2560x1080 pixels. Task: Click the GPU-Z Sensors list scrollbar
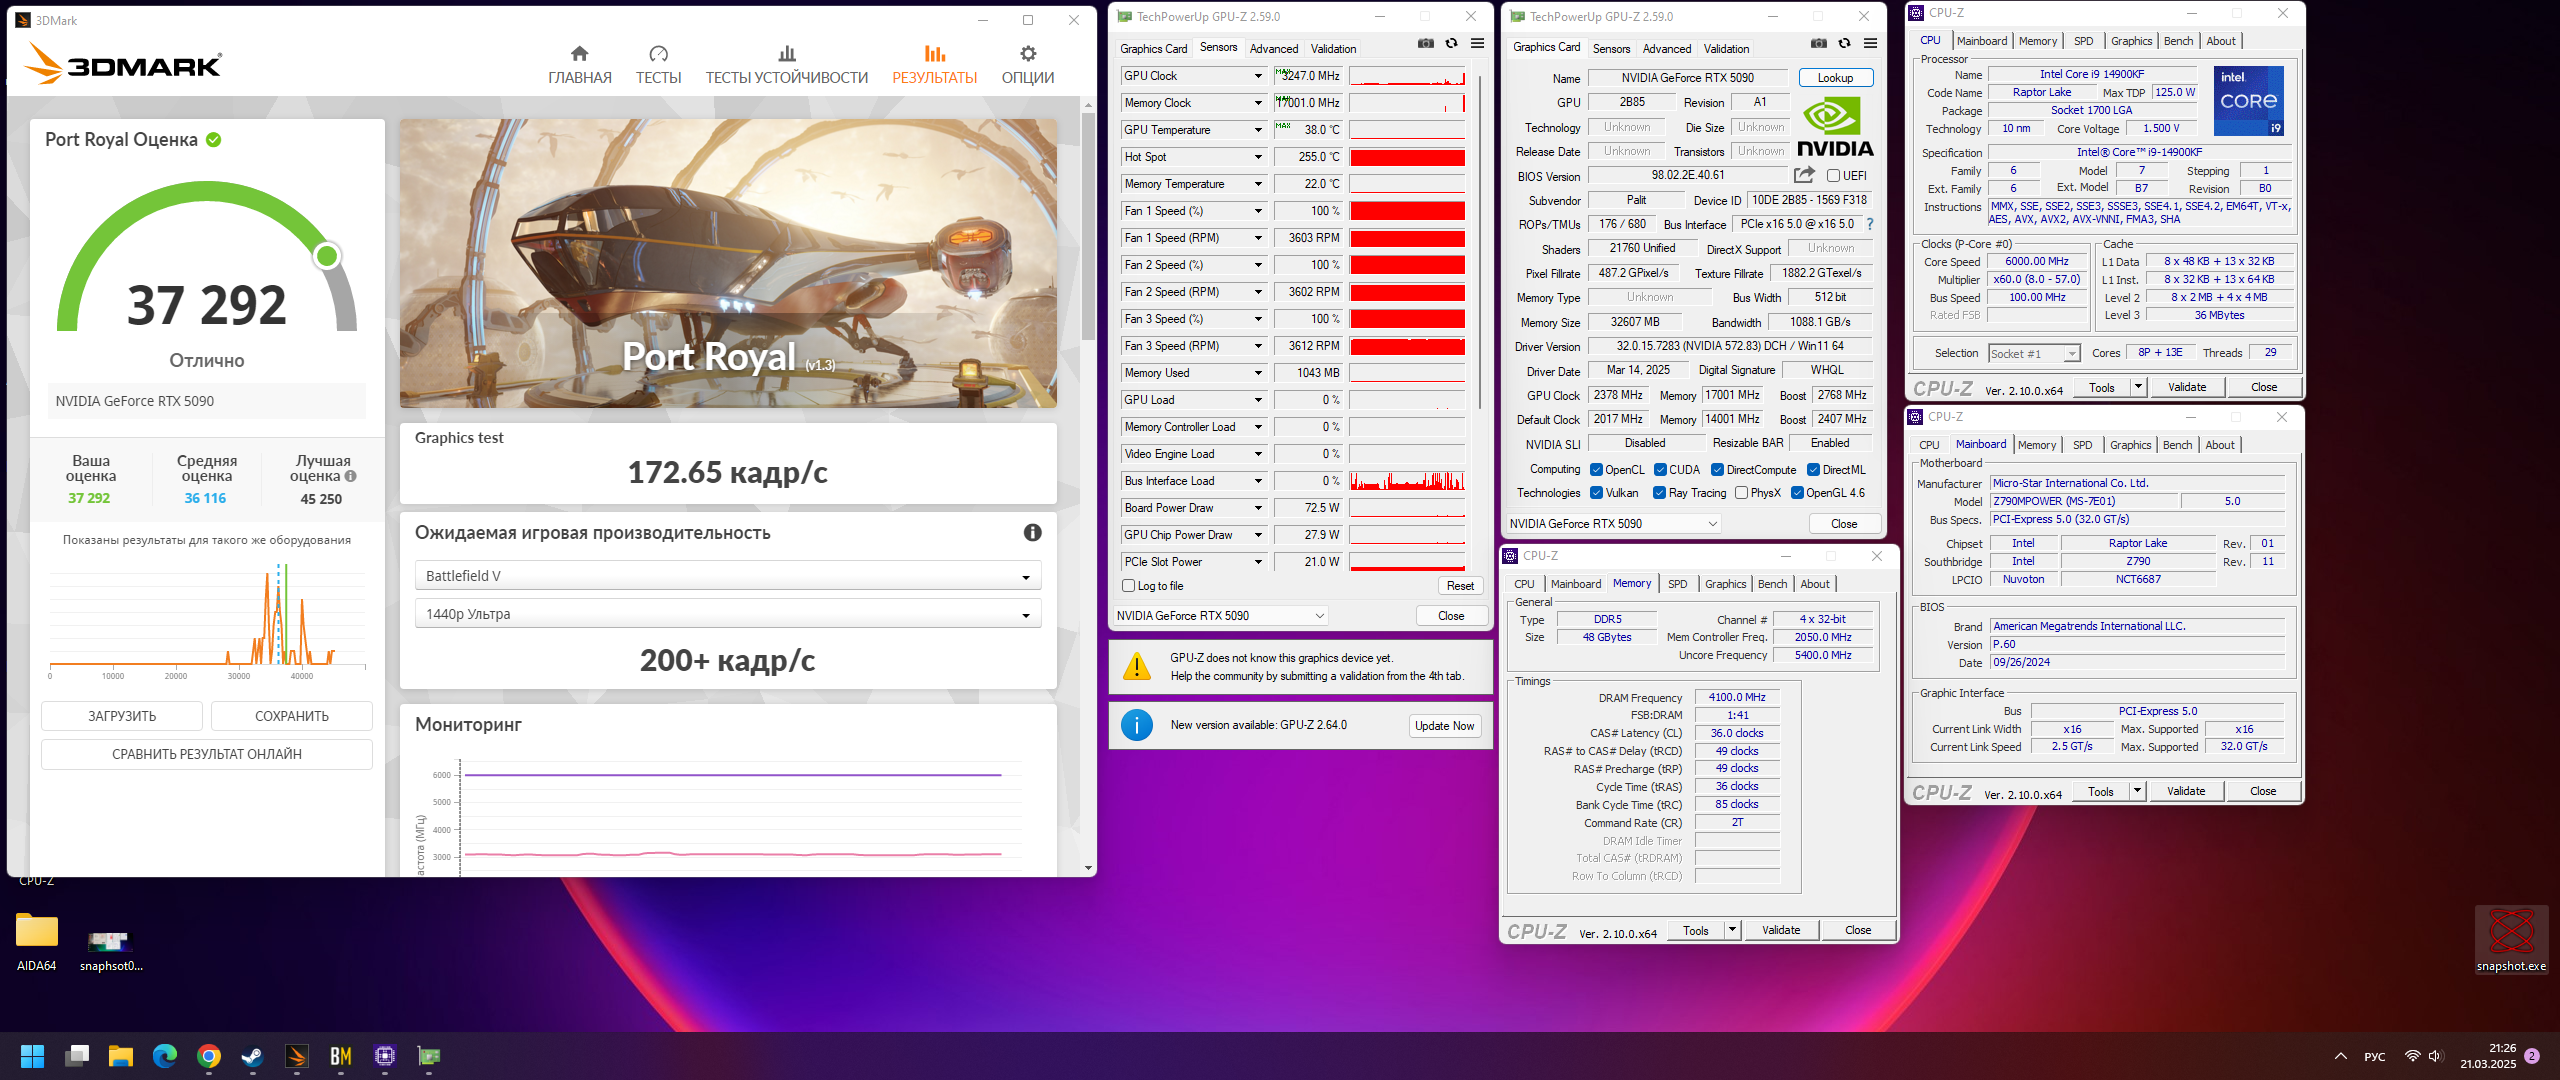pos(1479,240)
